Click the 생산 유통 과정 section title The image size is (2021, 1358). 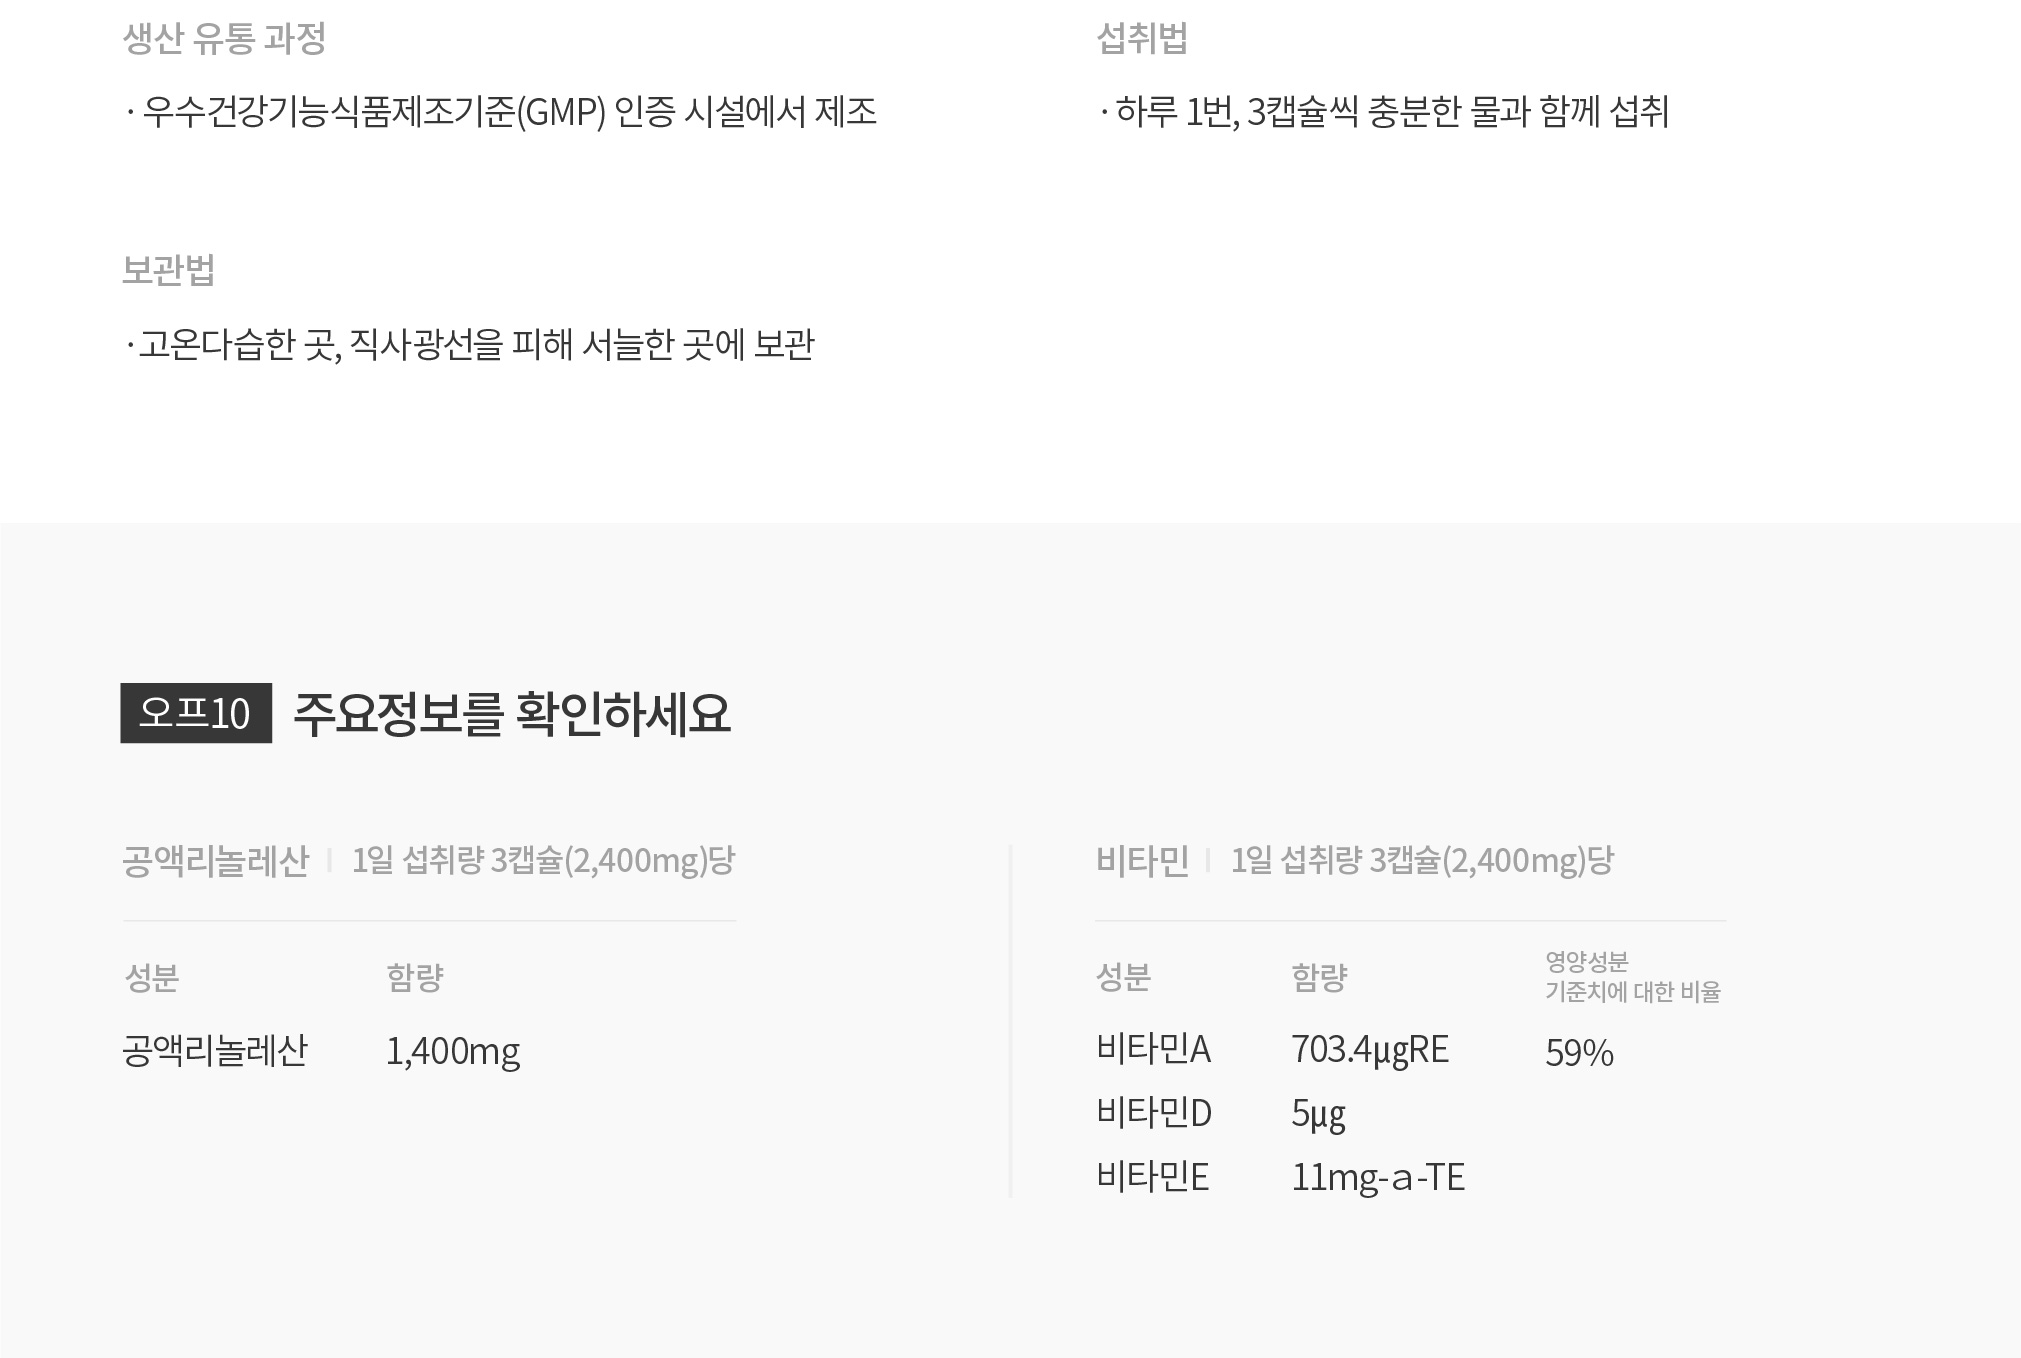pyautogui.click(x=224, y=39)
